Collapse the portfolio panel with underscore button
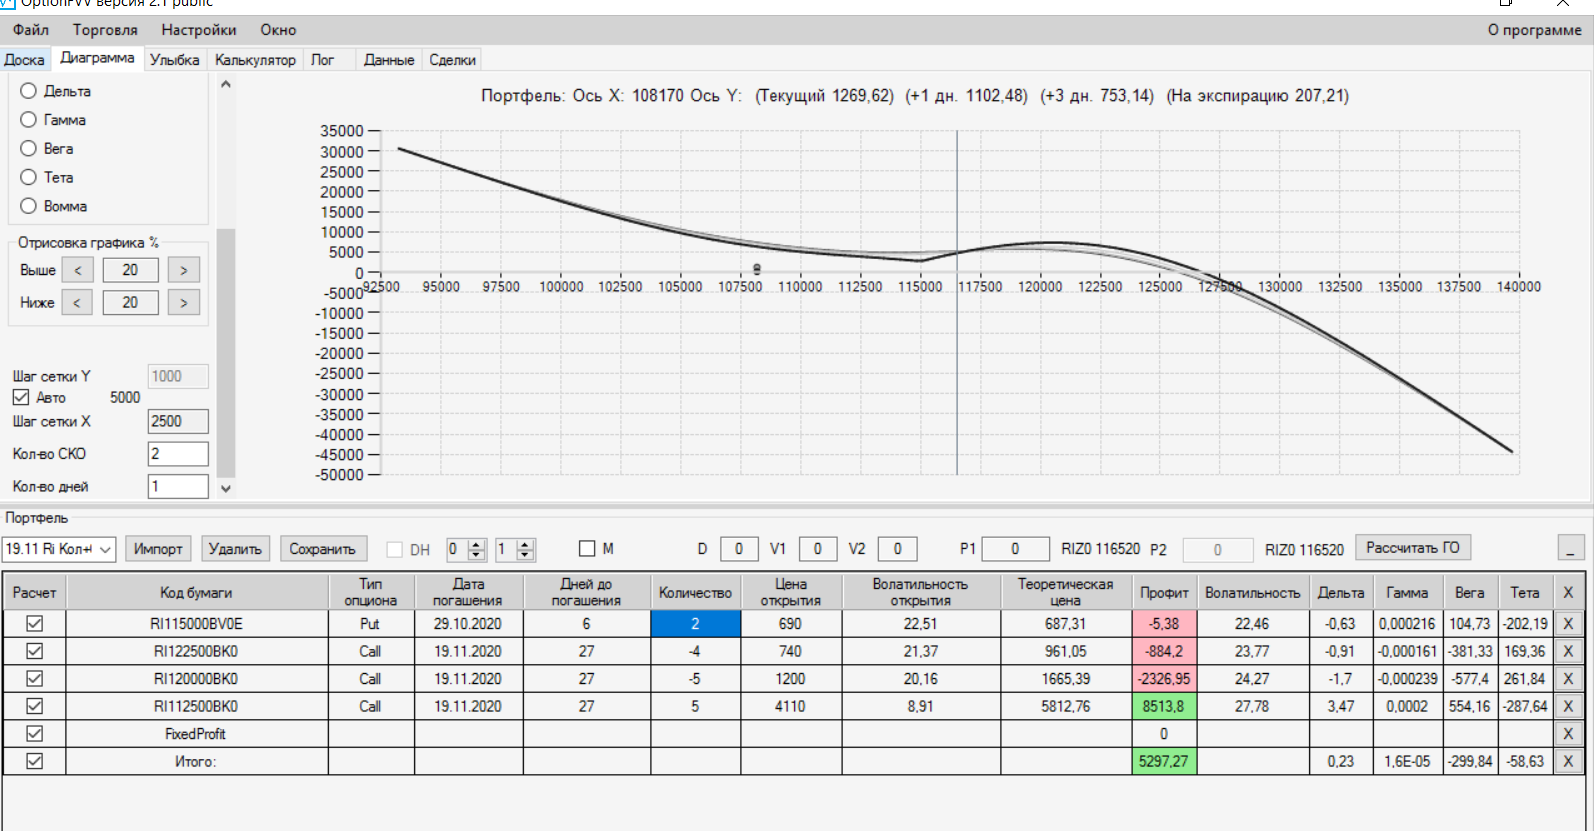The height and width of the screenshot is (831, 1594). click(x=1571, y=548)
